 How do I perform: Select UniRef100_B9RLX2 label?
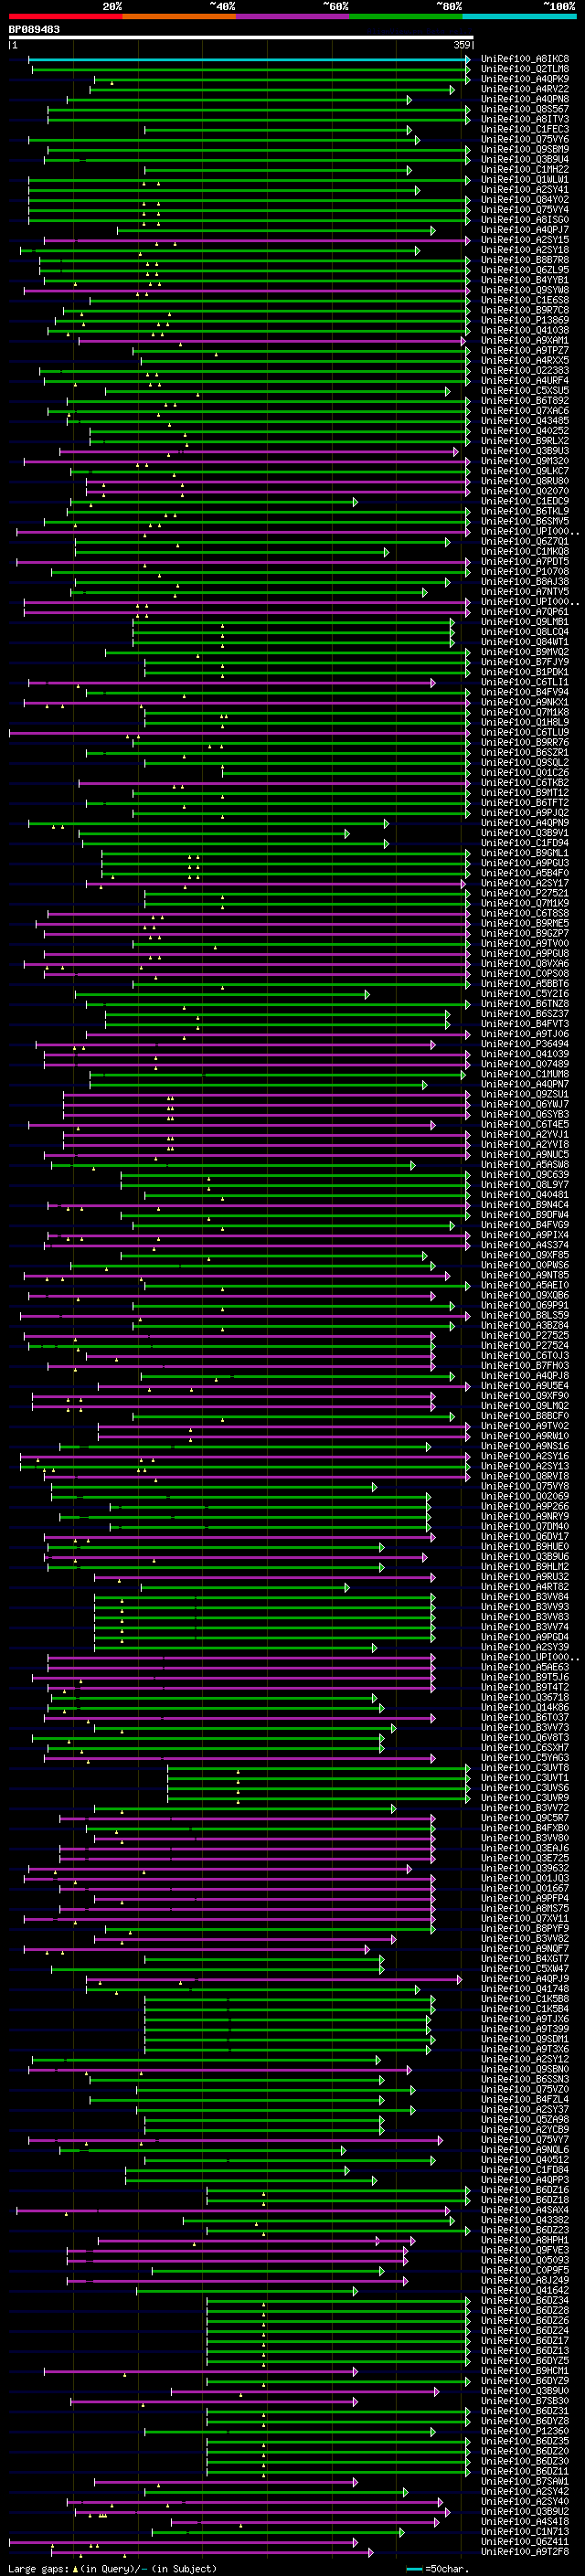(525, 441)
